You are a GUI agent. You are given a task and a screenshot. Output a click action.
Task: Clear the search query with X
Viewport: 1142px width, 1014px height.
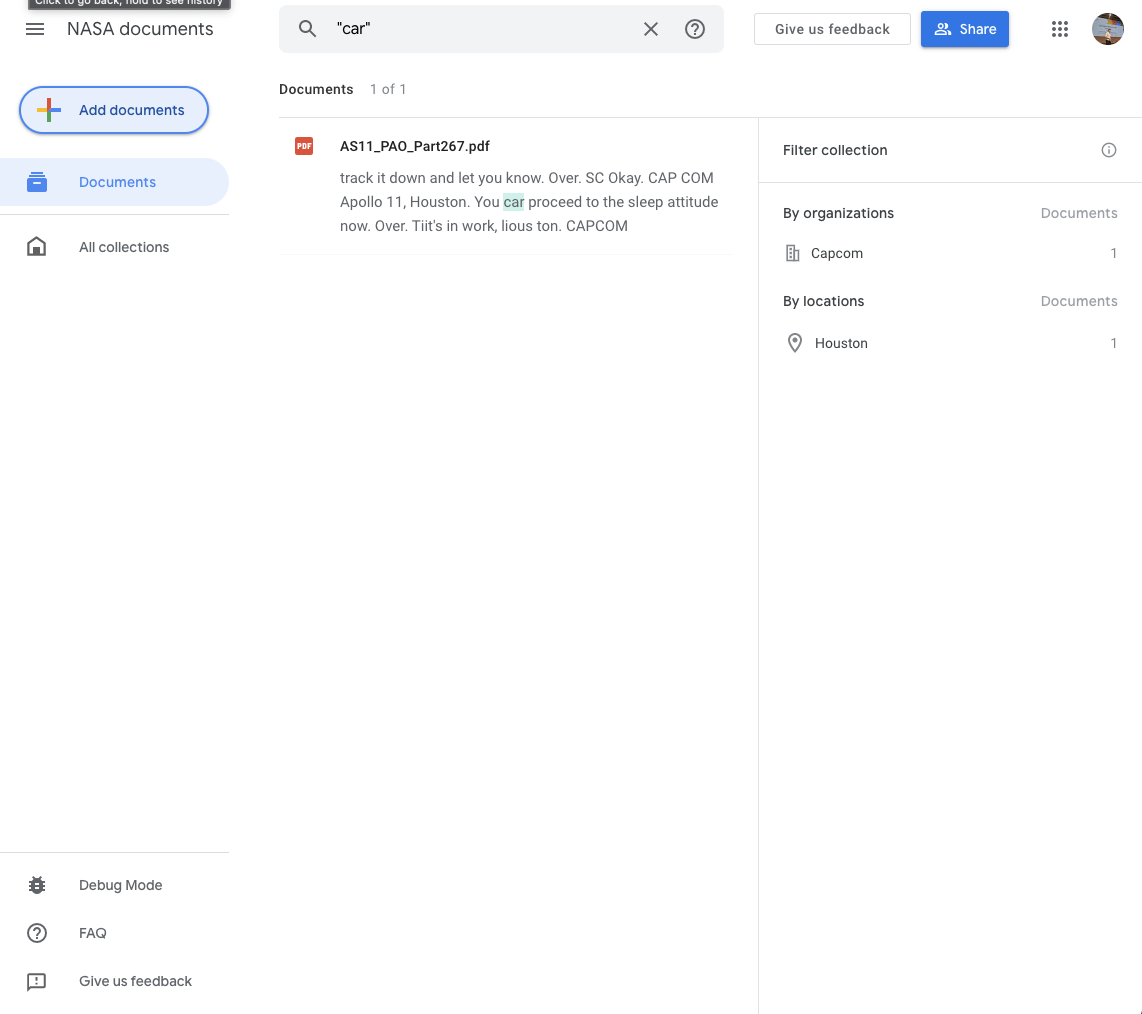point(650,29)
